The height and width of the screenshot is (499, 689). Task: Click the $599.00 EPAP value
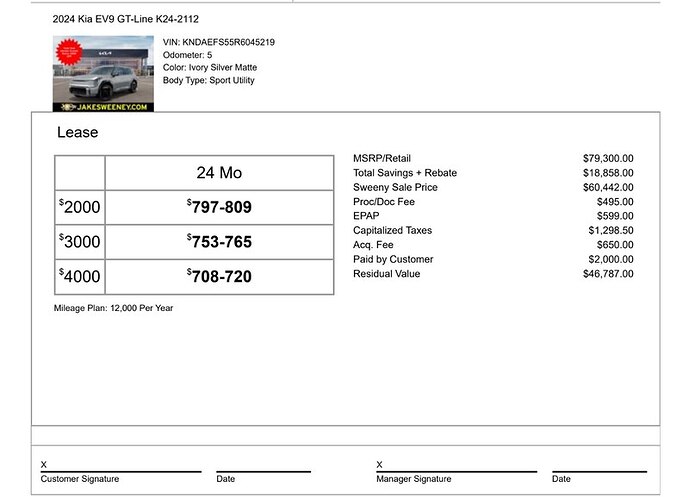pos(615,216)
